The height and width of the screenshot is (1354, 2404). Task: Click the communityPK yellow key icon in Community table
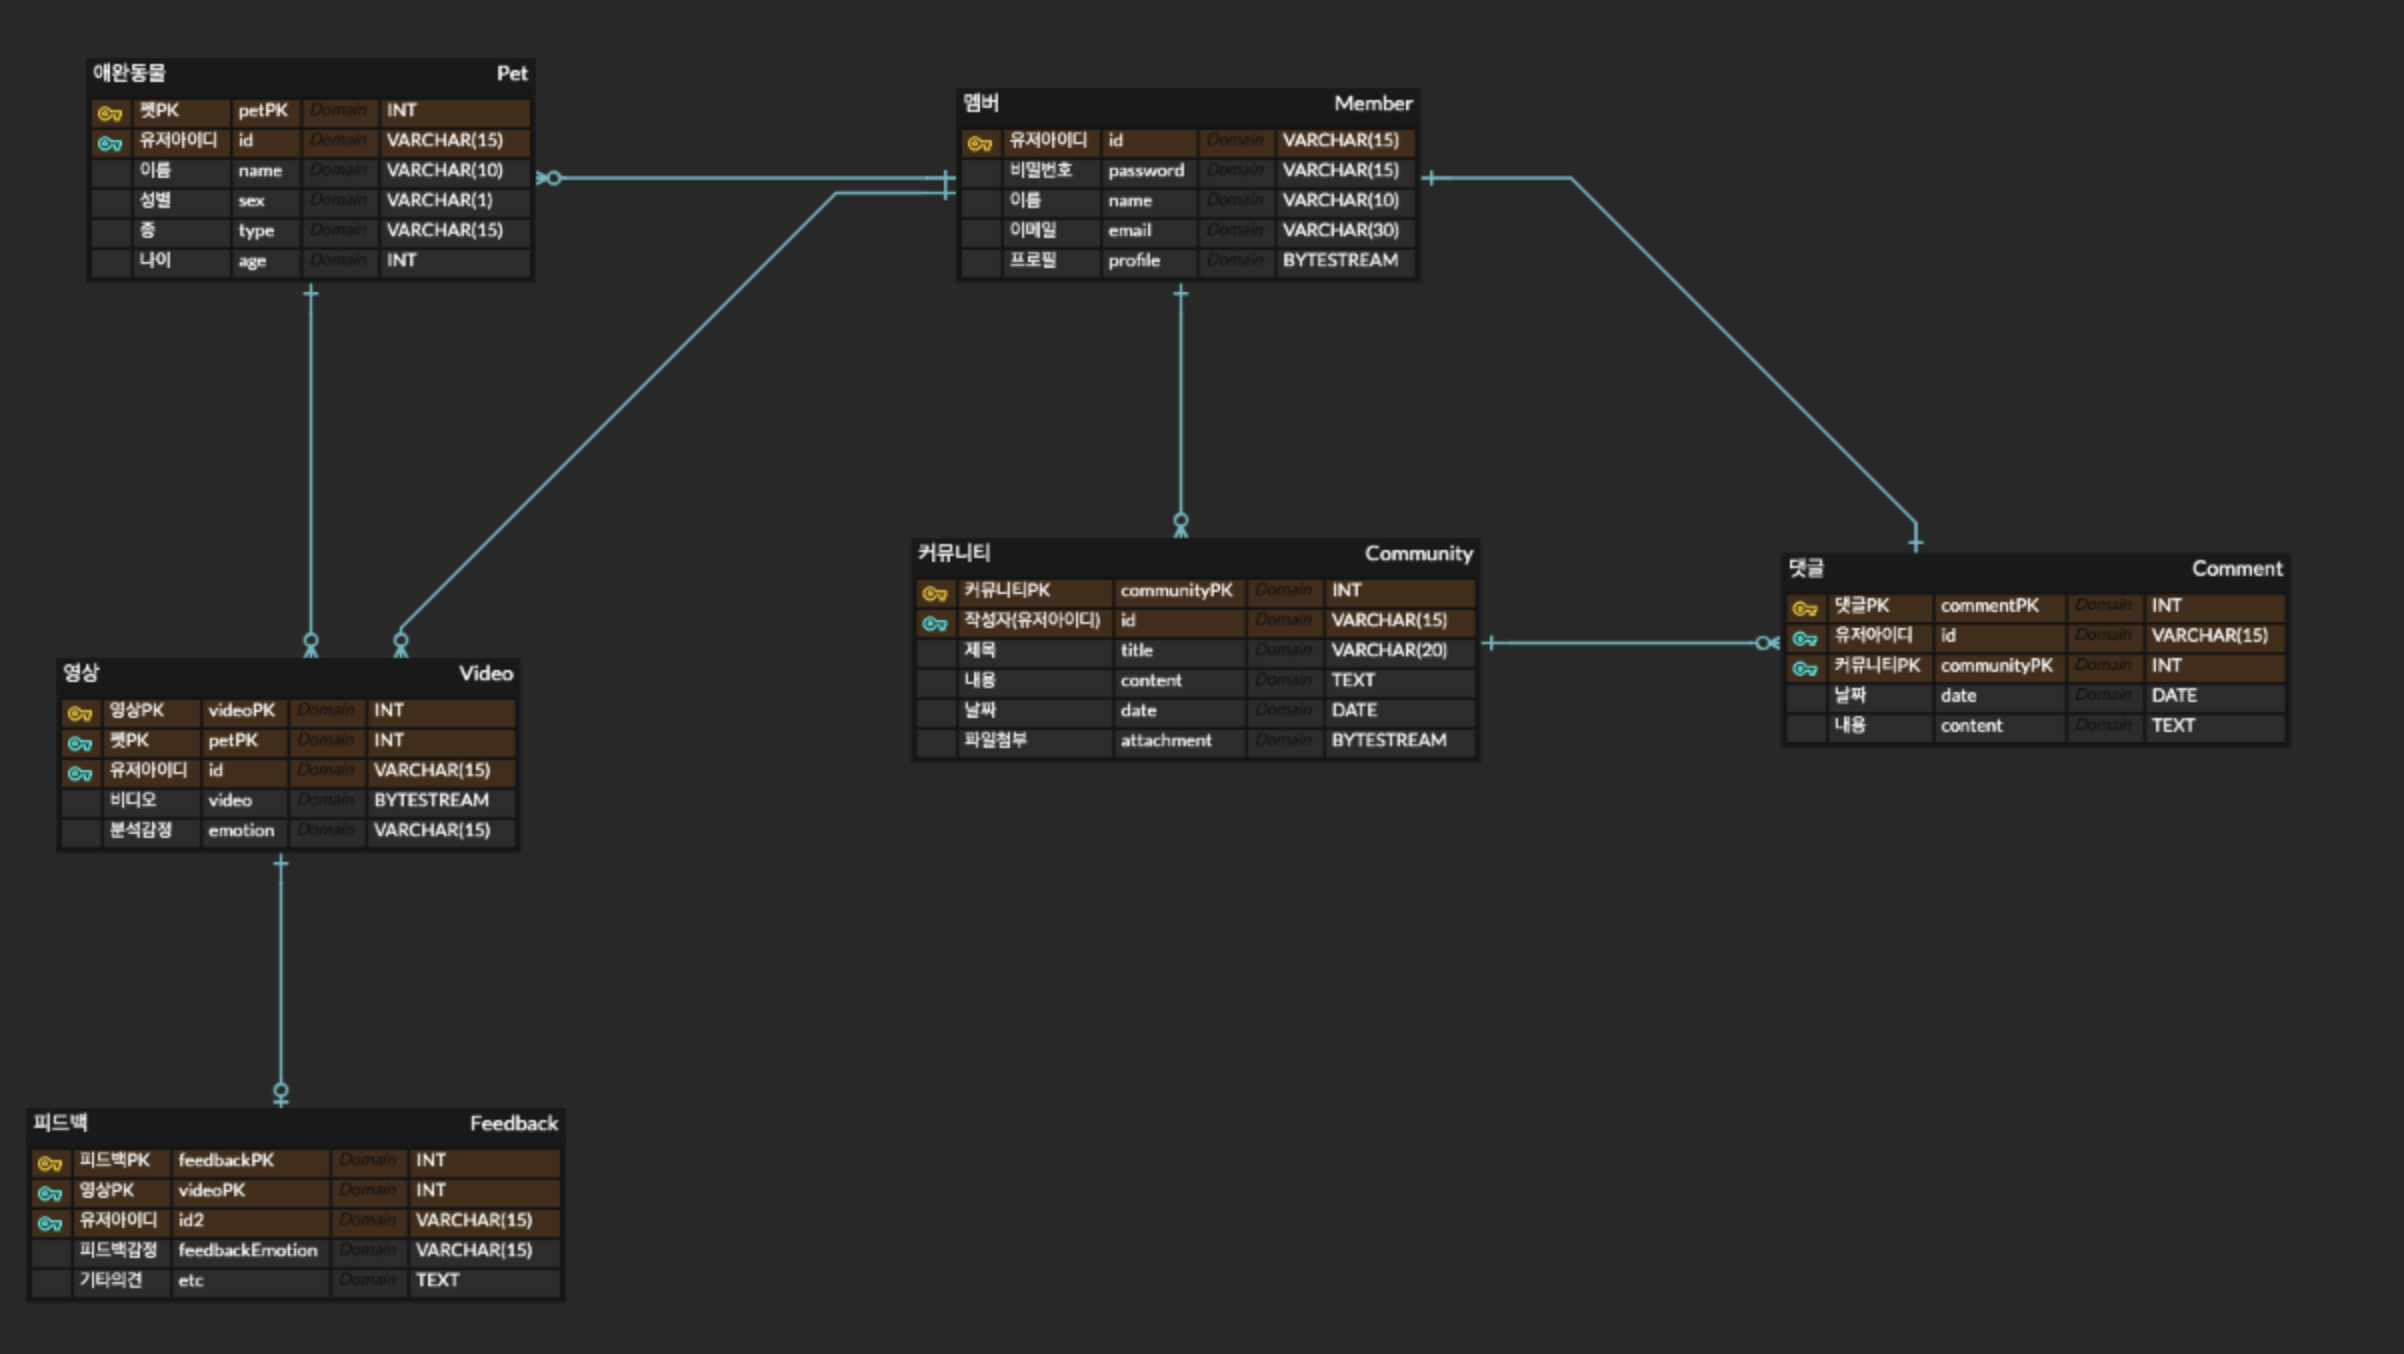(935, 593)
